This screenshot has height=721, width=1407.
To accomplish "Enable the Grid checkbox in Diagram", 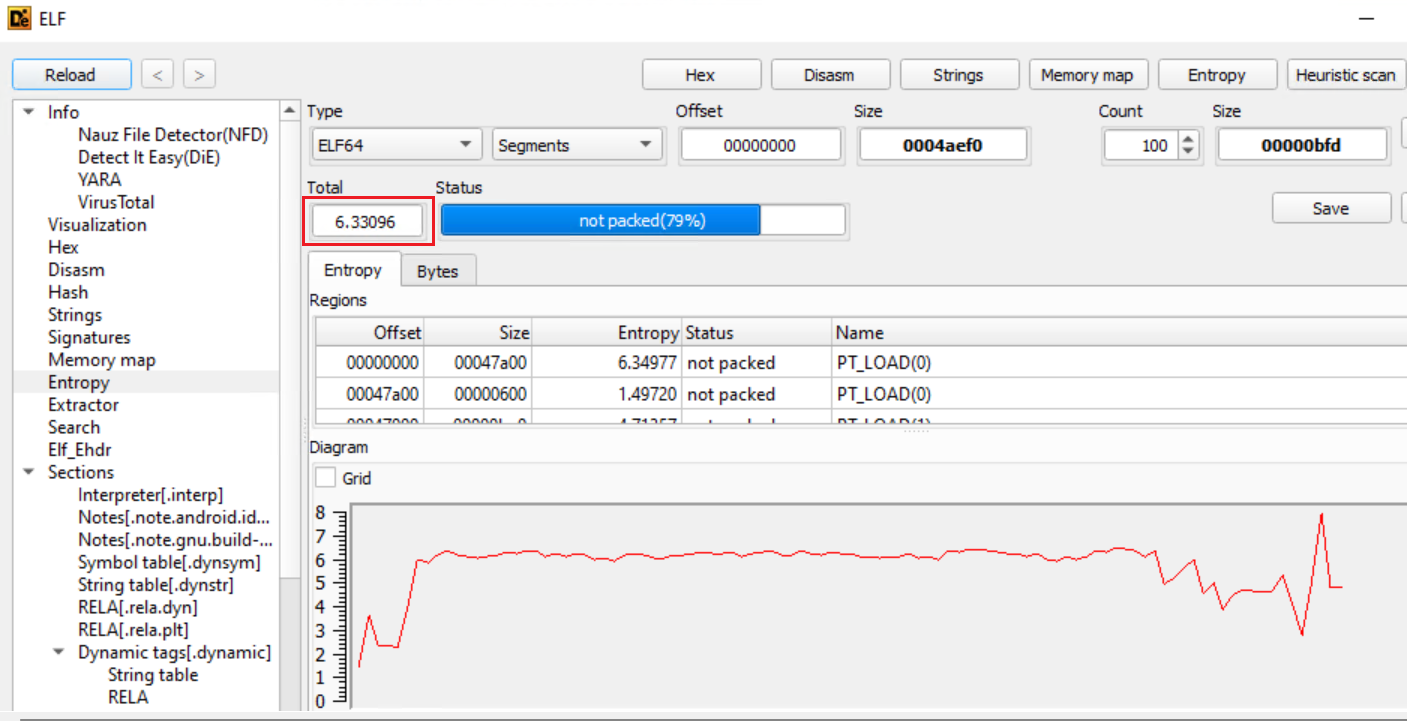I will click(x=325, y=478).
